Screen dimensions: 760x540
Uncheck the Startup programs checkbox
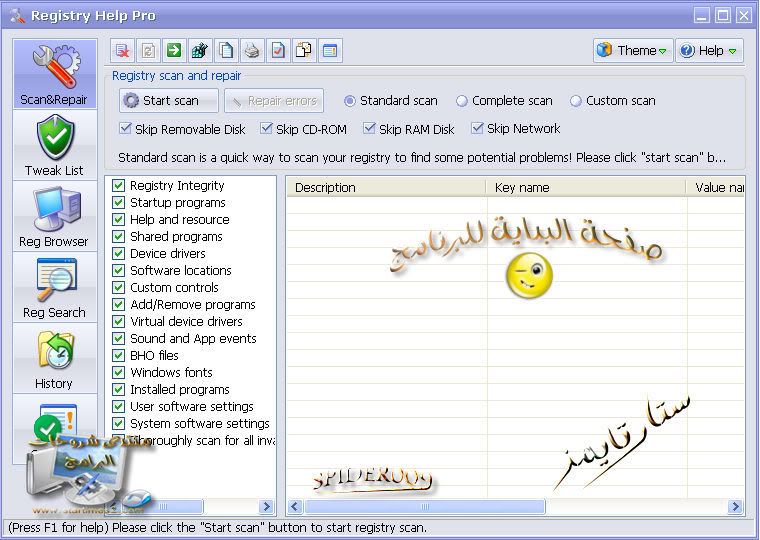pyautogui.click(x=118, y=203)
